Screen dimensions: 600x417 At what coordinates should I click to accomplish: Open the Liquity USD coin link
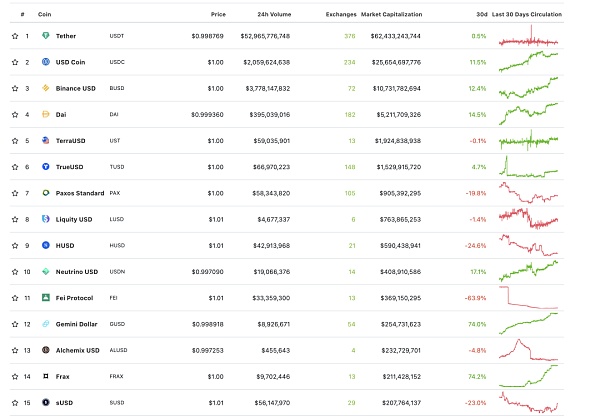tap(76, 219)
